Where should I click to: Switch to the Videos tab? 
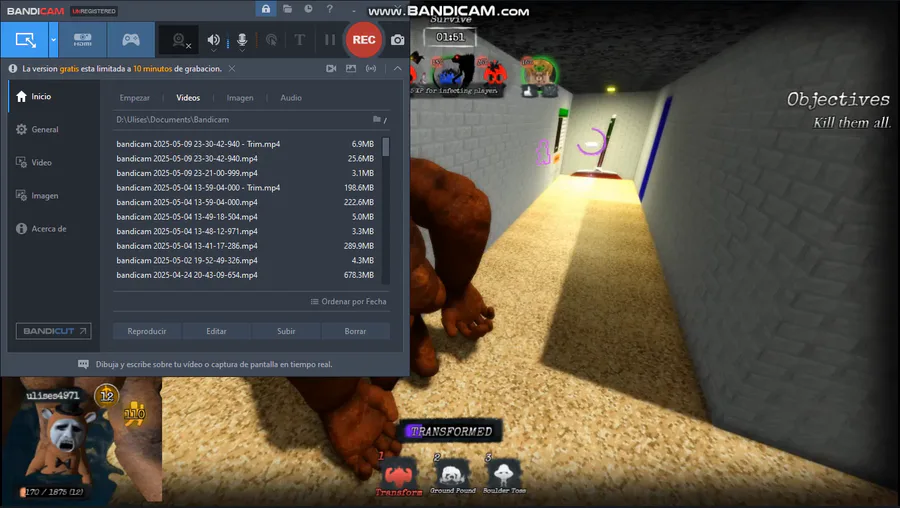(x=188, y=98)
